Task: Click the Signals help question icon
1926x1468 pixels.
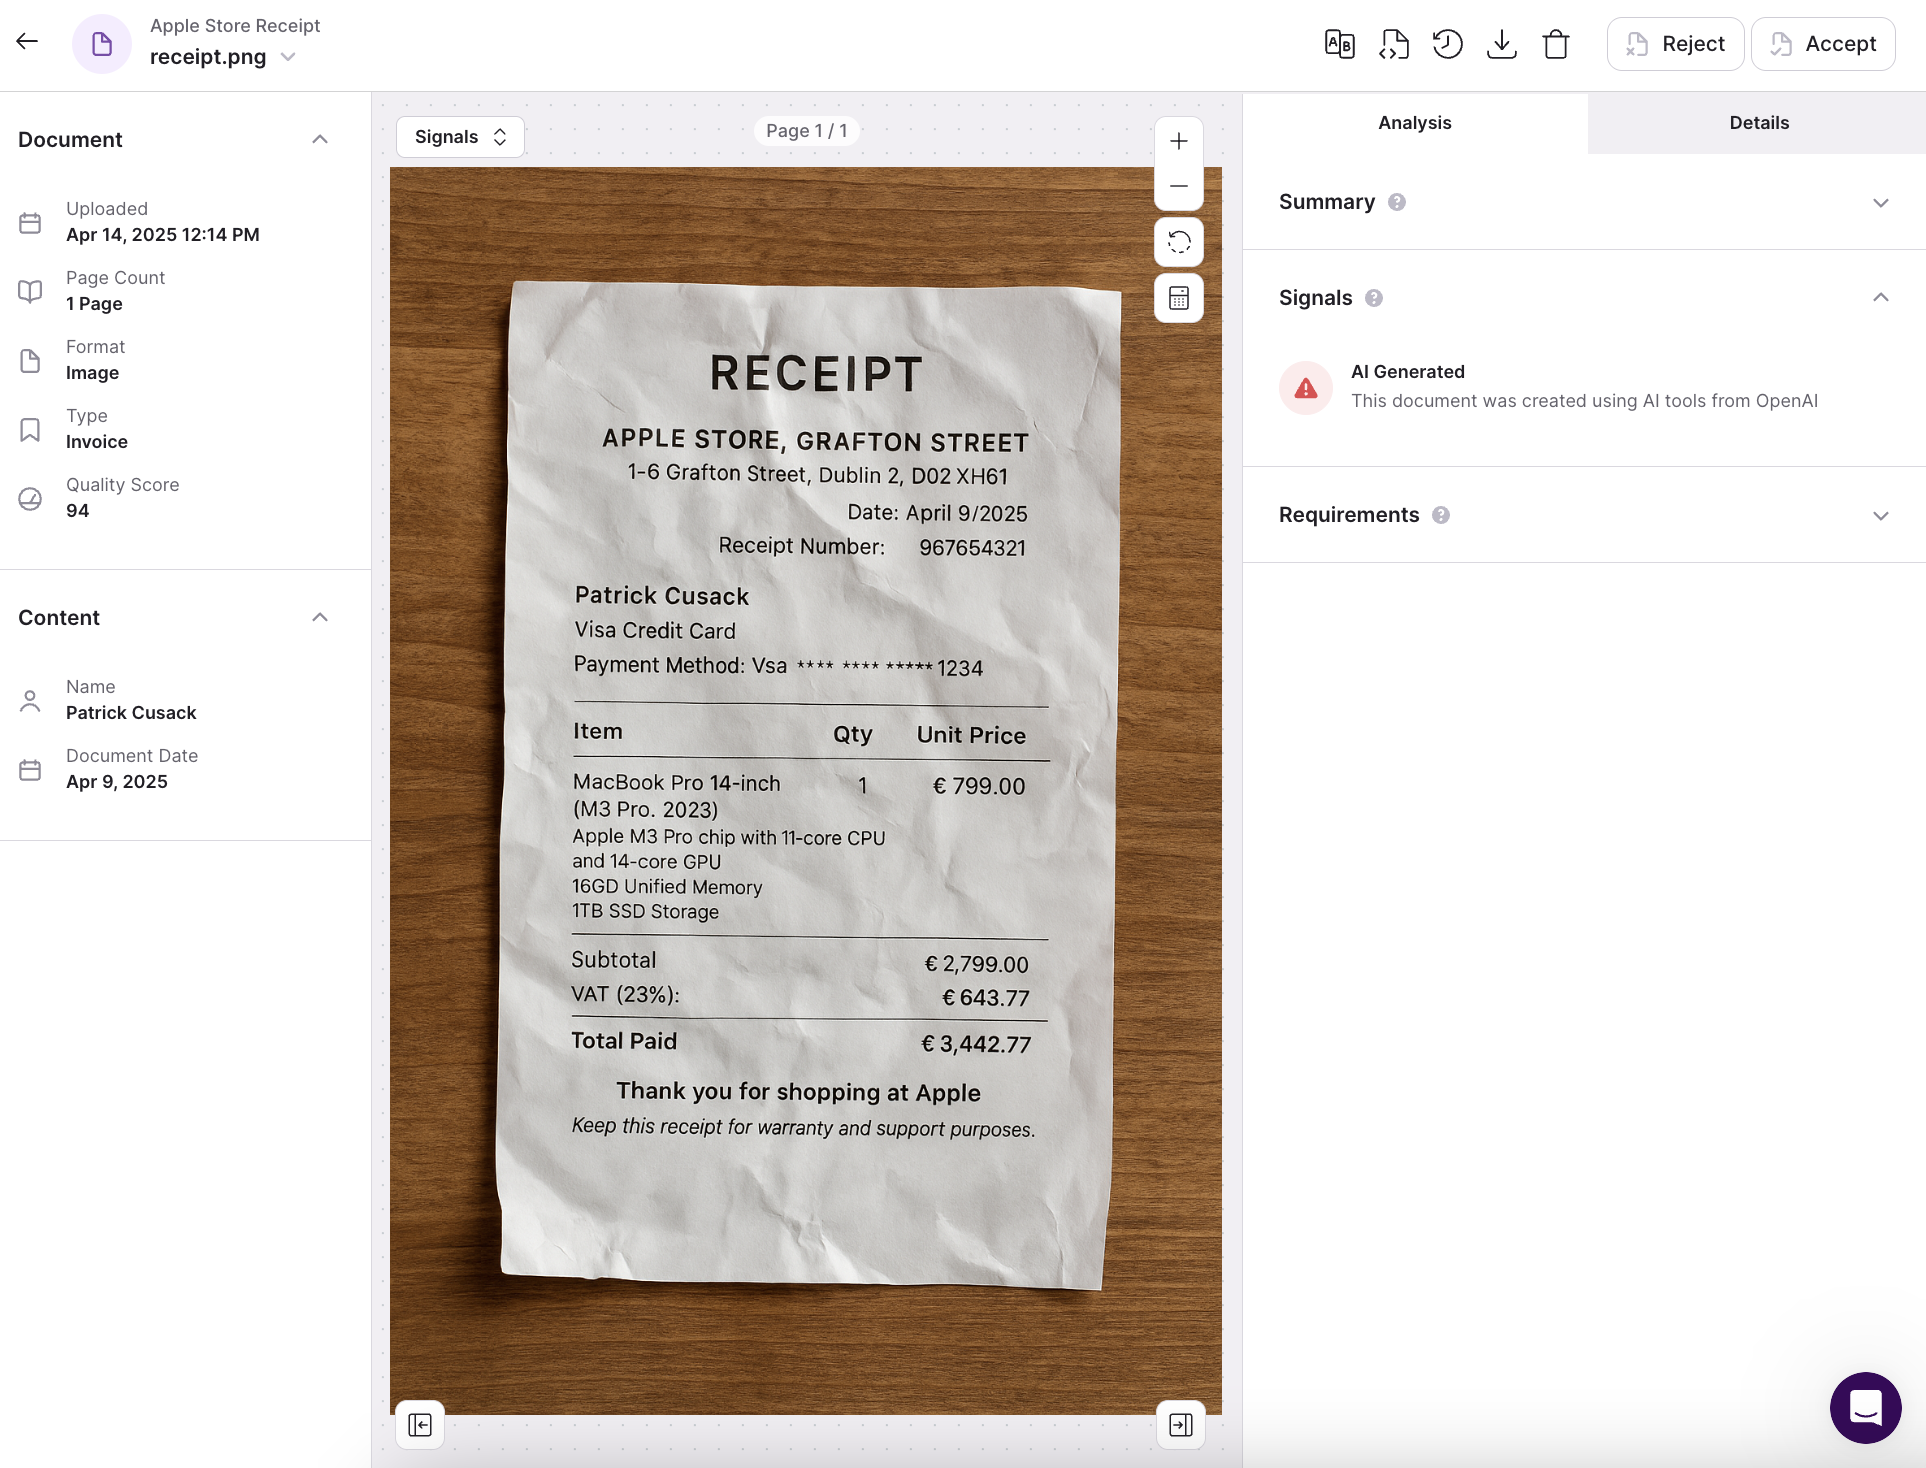Action: (x=1374, y=298)
